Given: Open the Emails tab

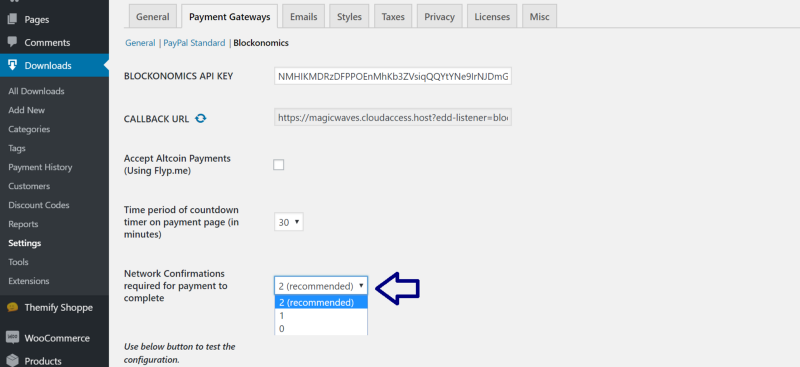Looking at the screenshot, I should [x=304, y=17].
